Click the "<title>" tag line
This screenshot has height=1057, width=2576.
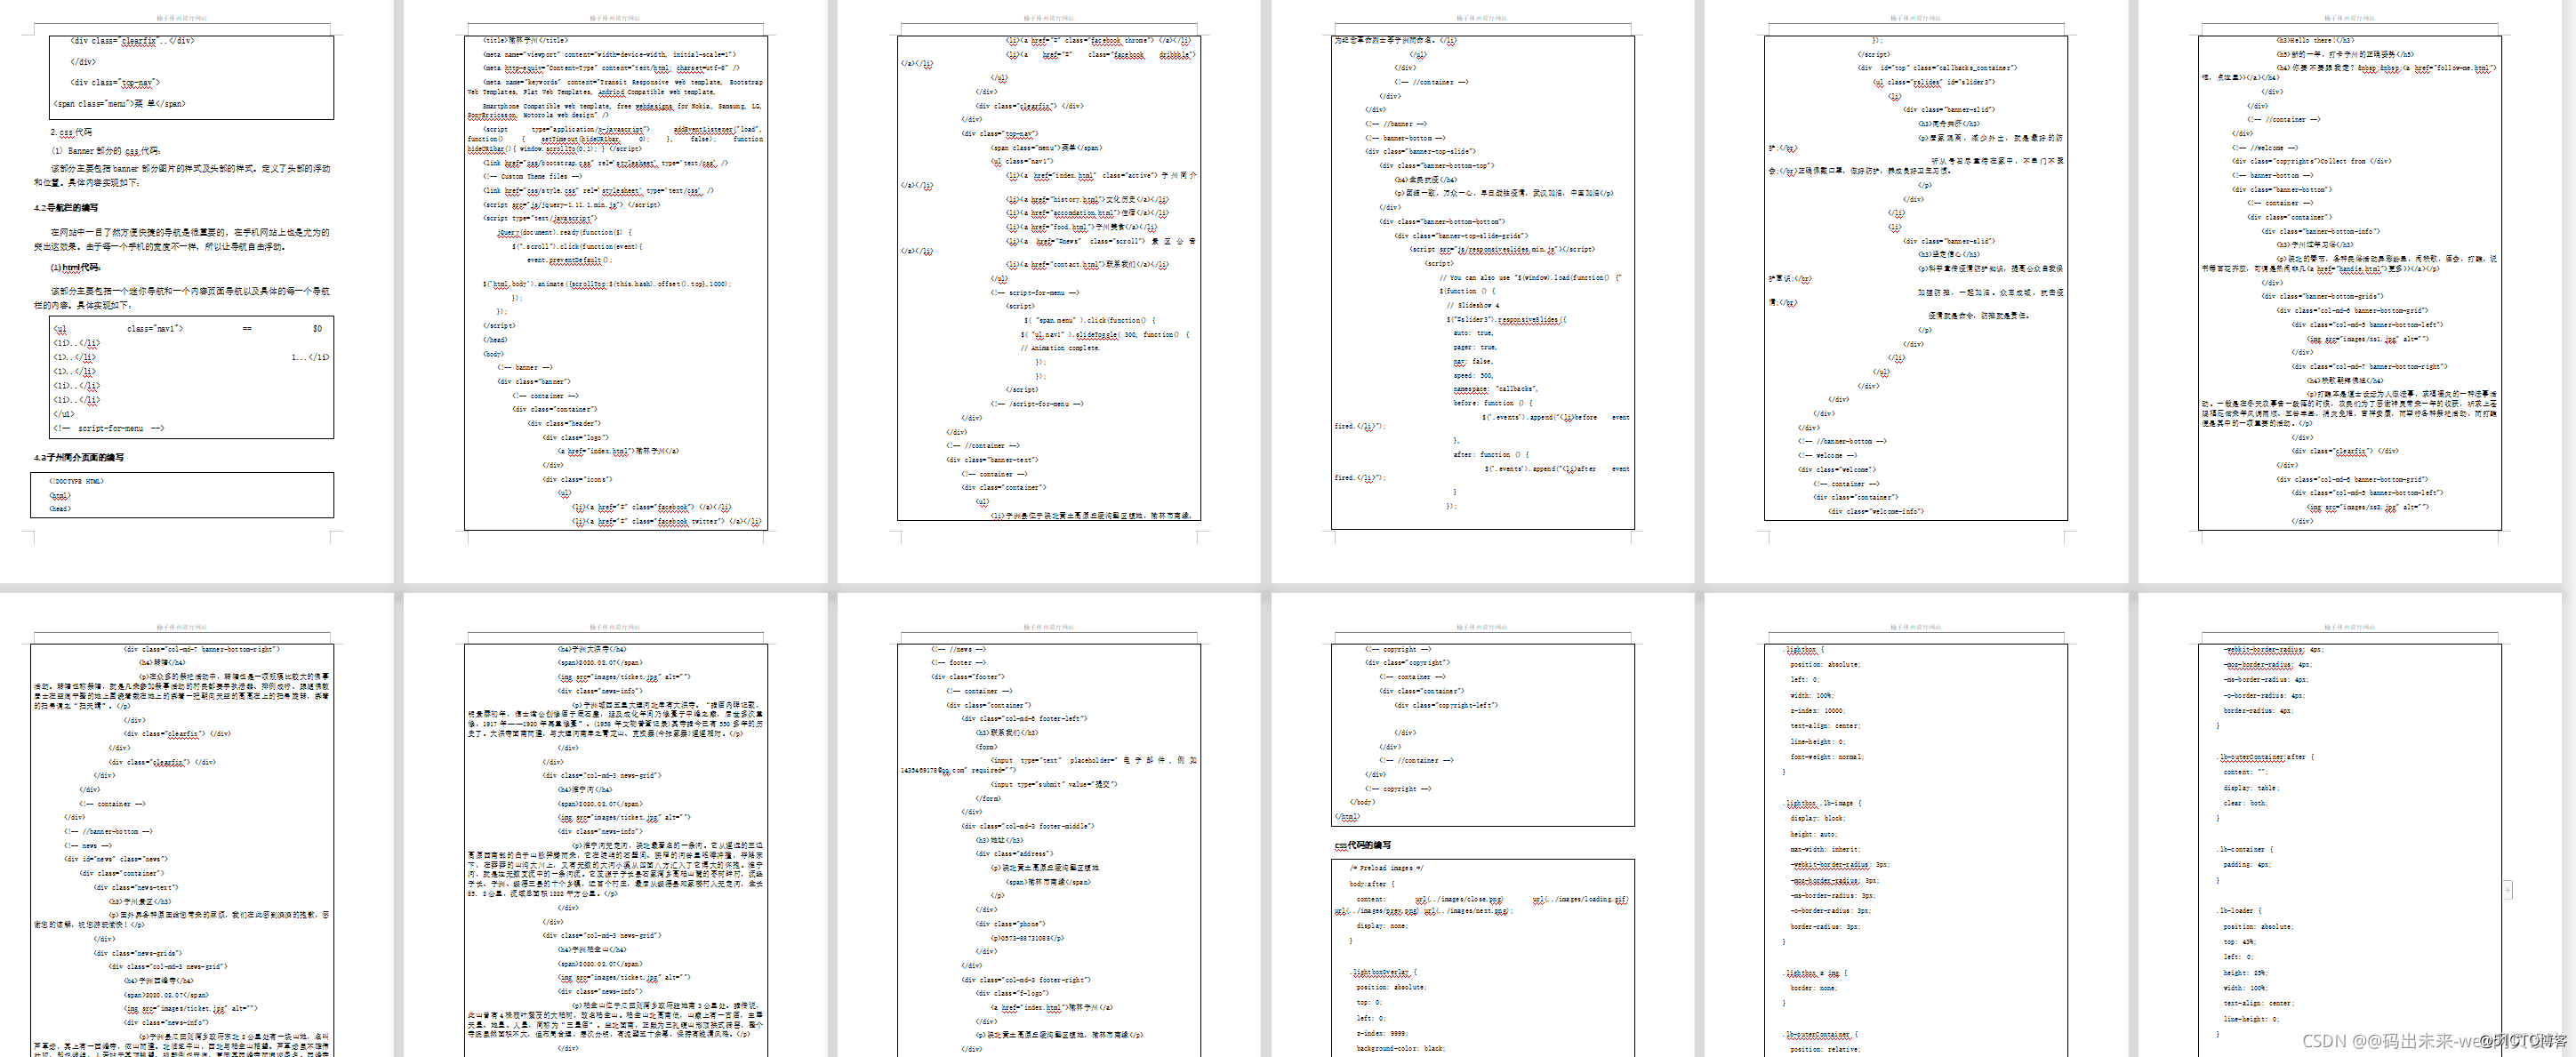[x=525, y=41]
